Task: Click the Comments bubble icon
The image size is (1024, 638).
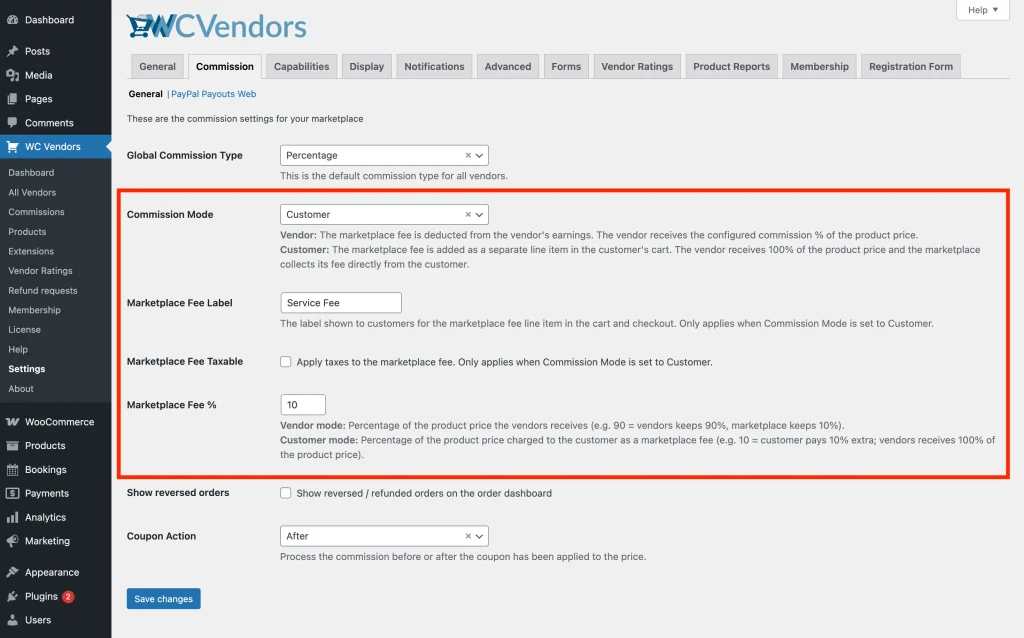Action: [x=12, y=123]
